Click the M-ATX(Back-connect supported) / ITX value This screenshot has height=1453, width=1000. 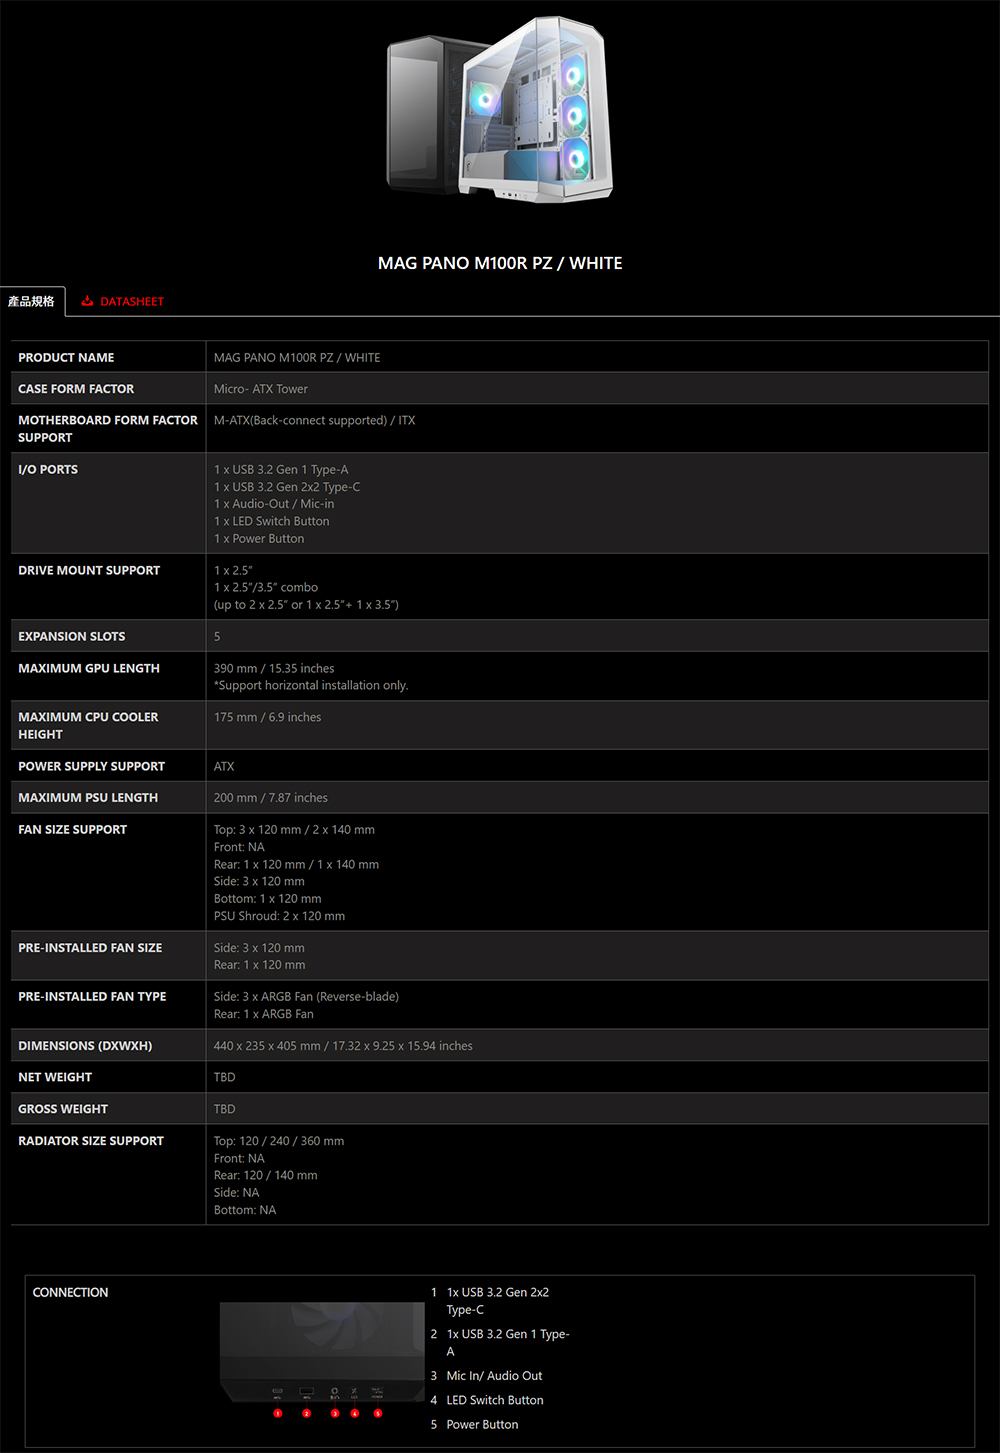pyautogui.click(x=314, y=420)
